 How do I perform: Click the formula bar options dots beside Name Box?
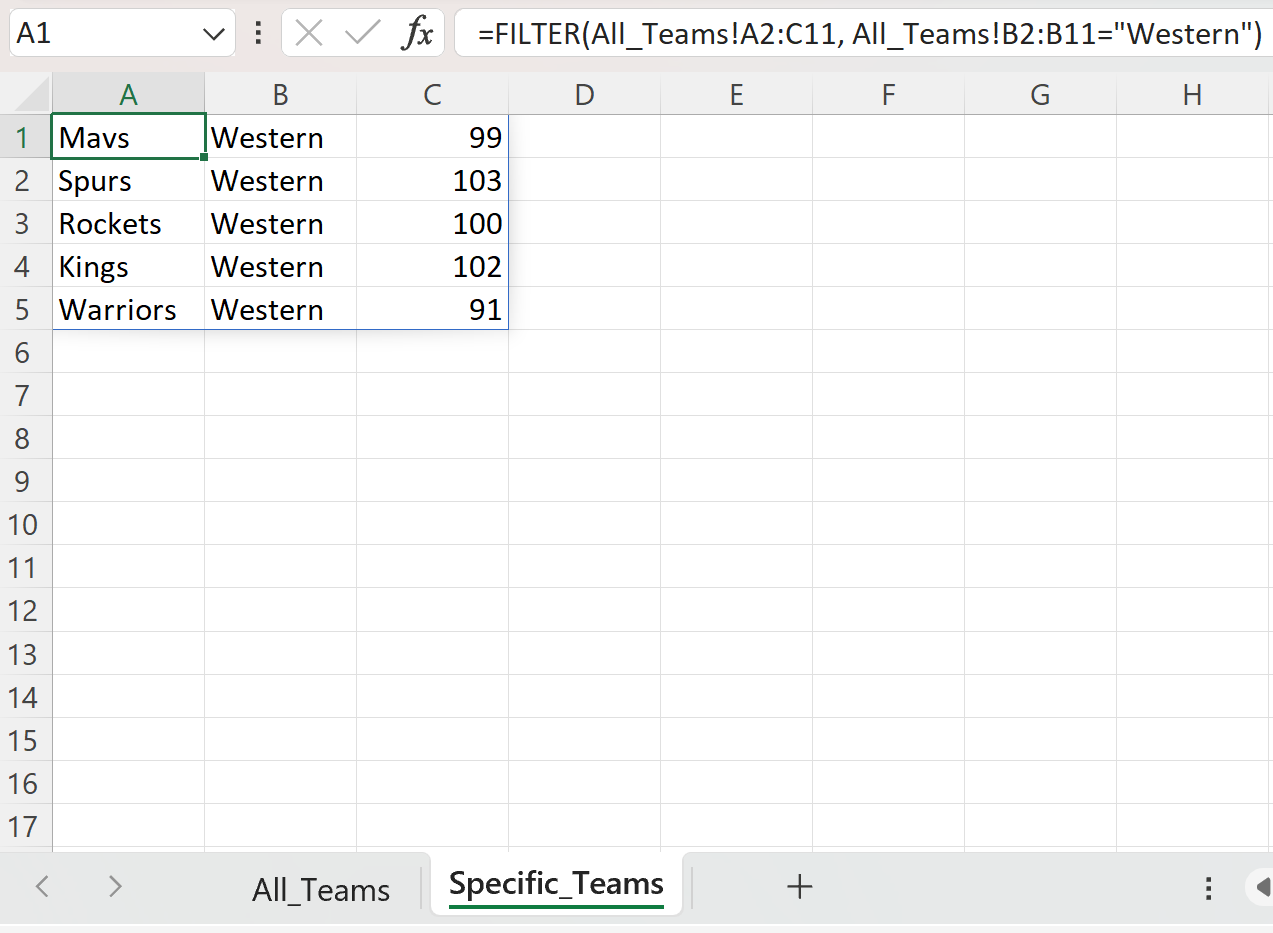[x=259, y=33]
